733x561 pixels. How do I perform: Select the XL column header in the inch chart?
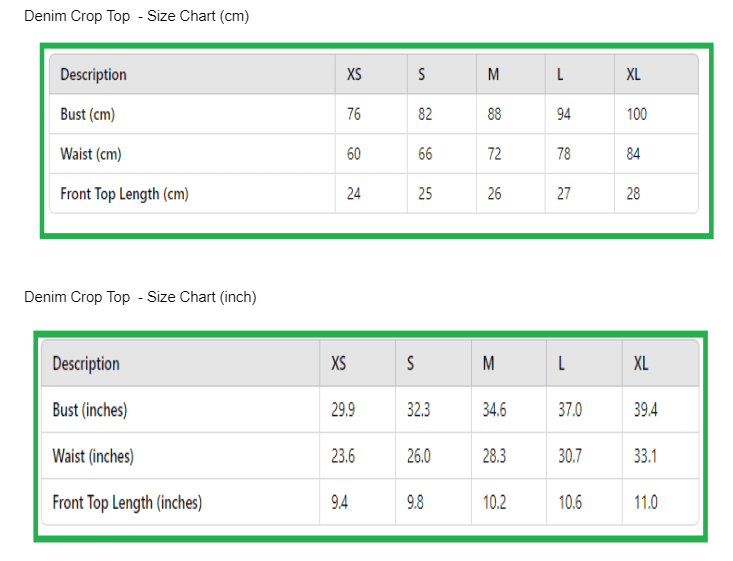[641, 363]
